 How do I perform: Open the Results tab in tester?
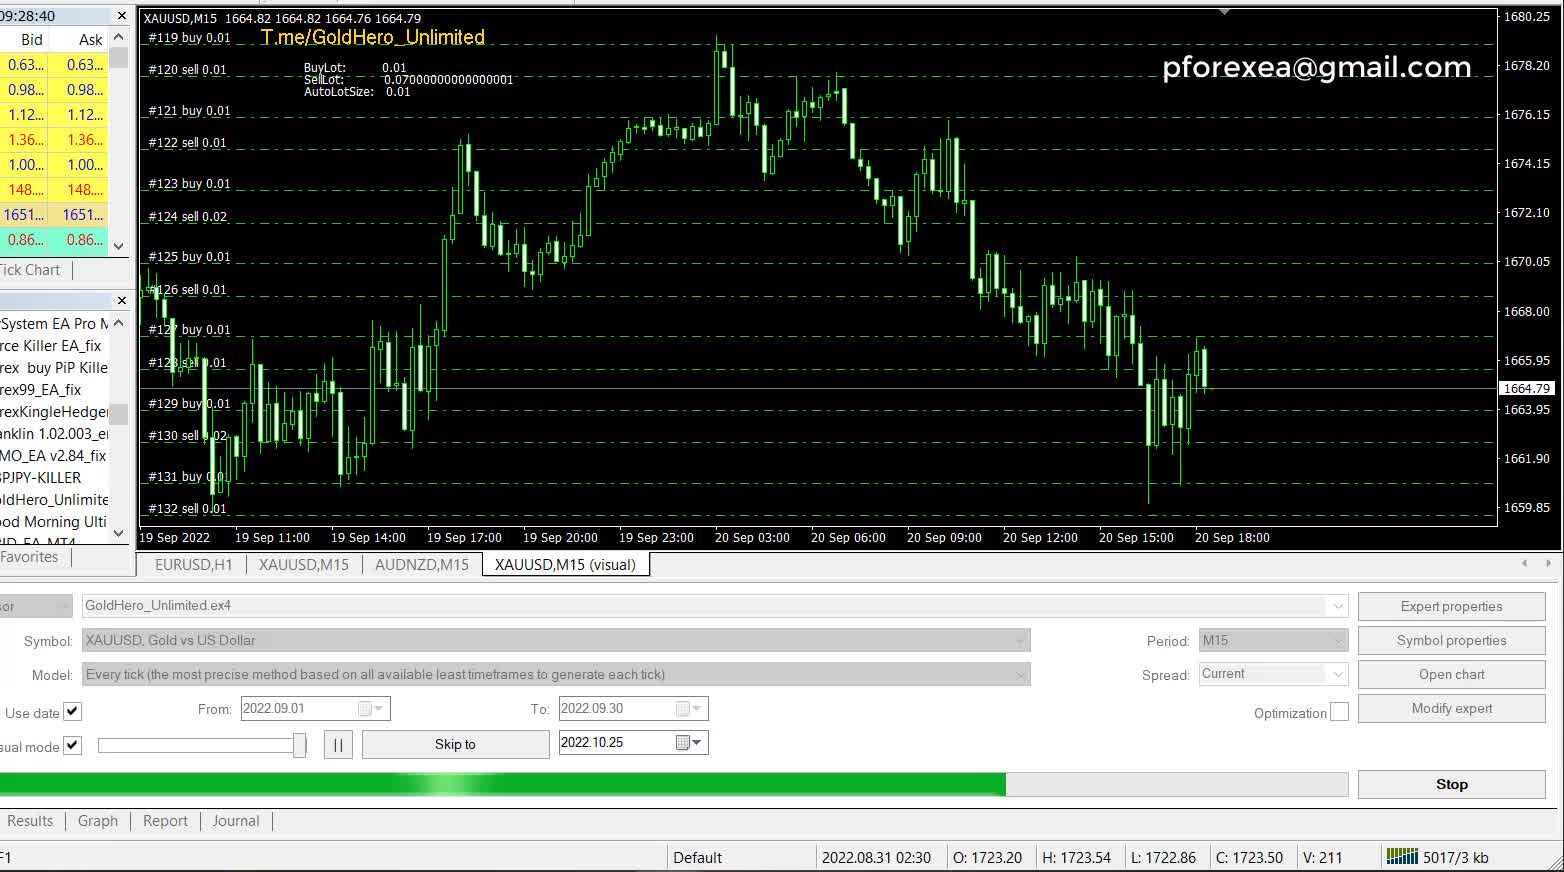[30, 820]
